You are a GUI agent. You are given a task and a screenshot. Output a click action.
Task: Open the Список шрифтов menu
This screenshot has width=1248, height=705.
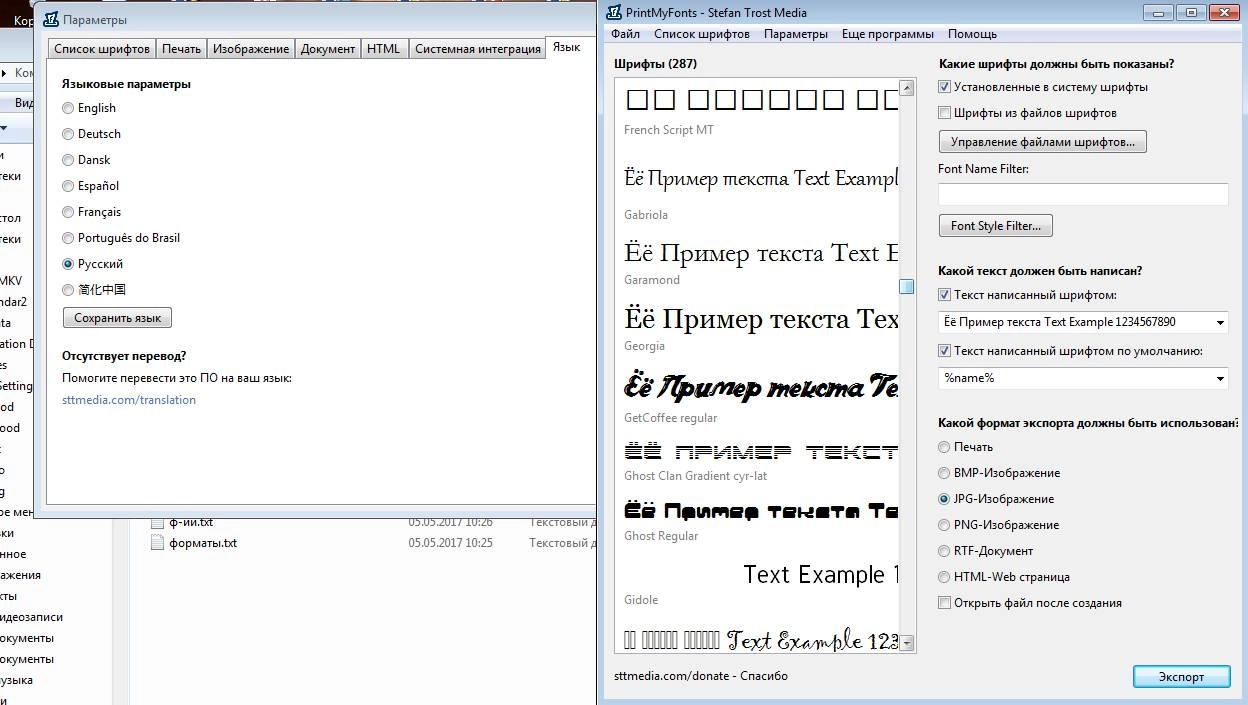pos(702,34)
